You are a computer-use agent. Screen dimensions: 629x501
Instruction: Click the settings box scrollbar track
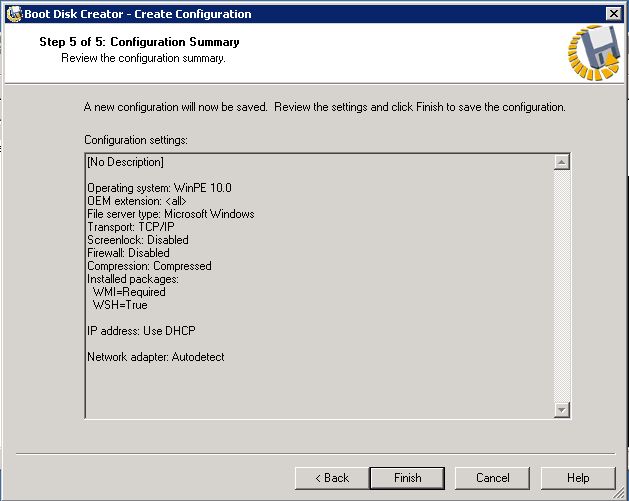(x=562, y=286)
